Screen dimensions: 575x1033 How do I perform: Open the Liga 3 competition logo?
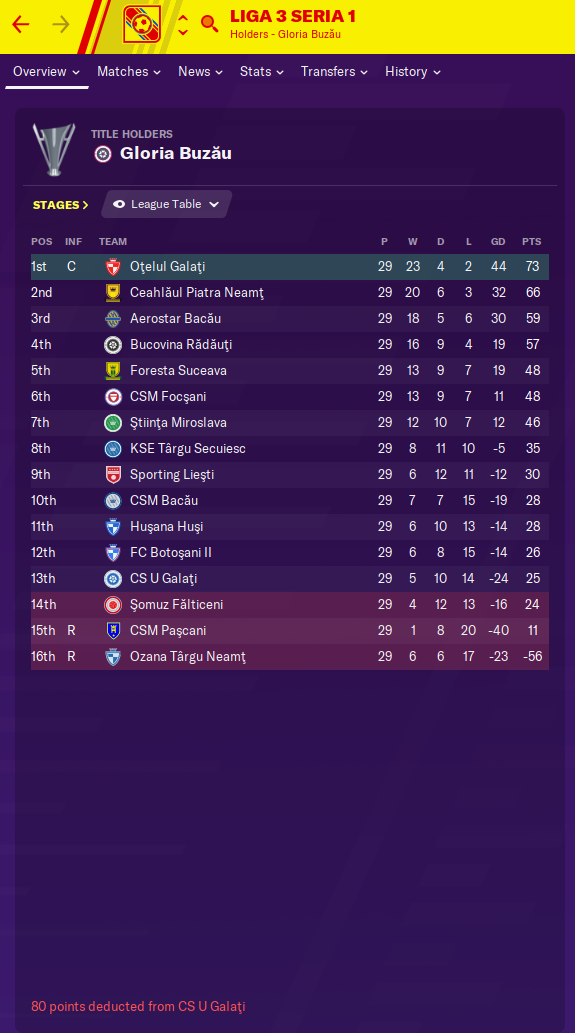point(142,24)
